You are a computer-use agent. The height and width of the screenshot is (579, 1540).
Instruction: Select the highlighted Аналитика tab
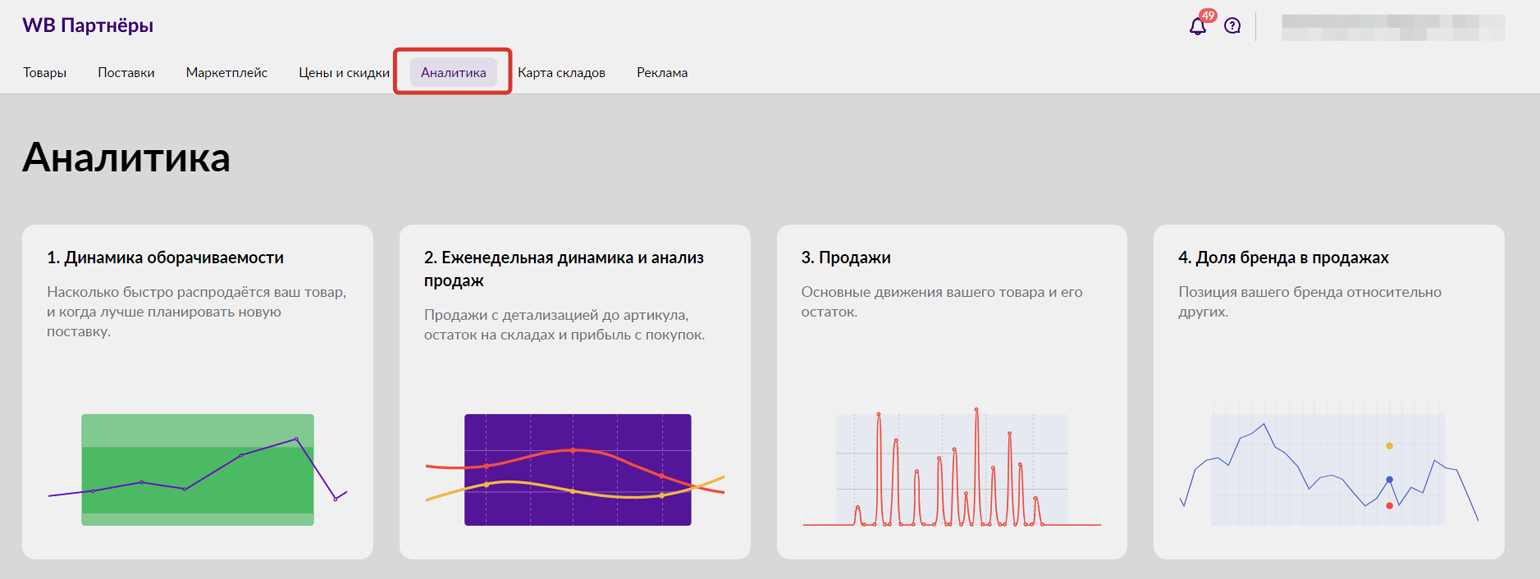tap(453, 73)
